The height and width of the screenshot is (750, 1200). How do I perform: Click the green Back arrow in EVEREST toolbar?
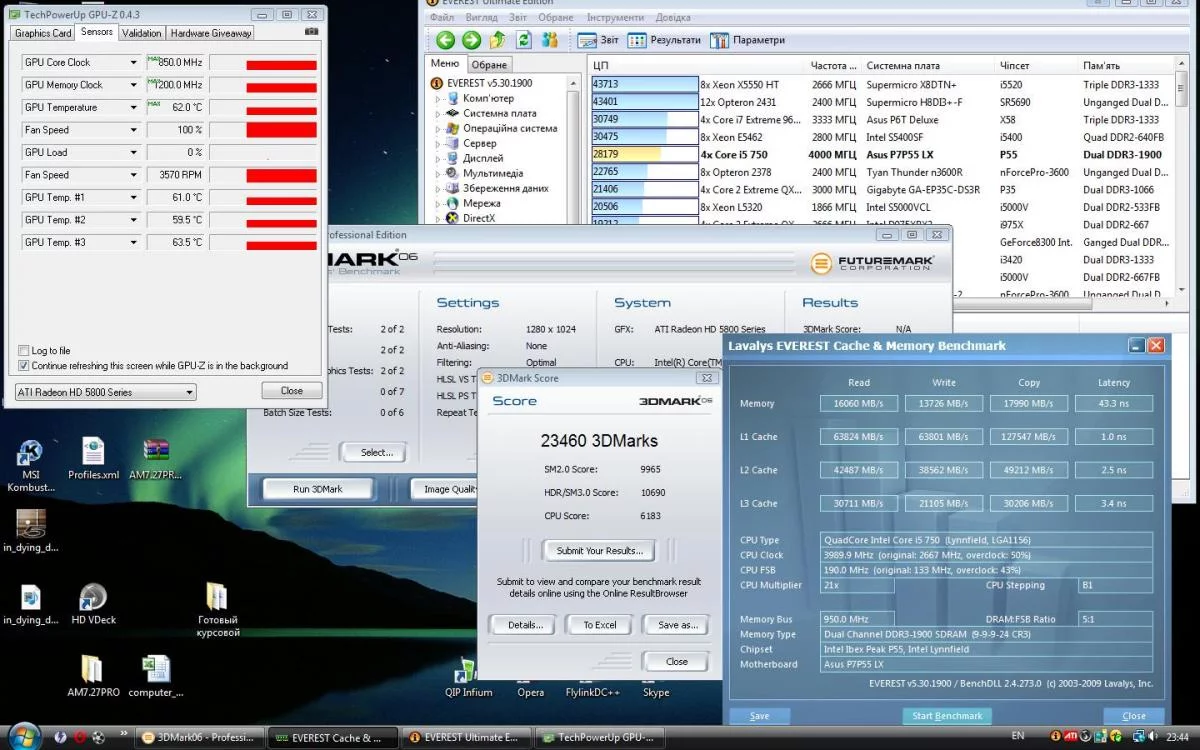pyautogui.click(x=445, y=40)
